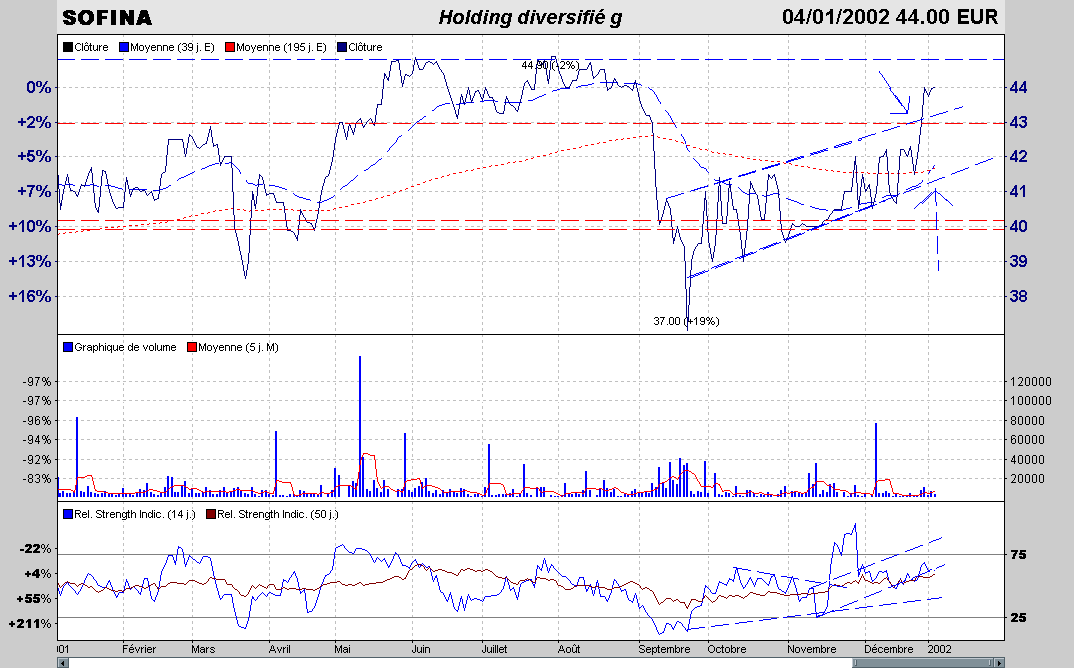
Task: Select the 'Rel. Strength Indic. (50 j.)' label
Action: pos(277,515)
